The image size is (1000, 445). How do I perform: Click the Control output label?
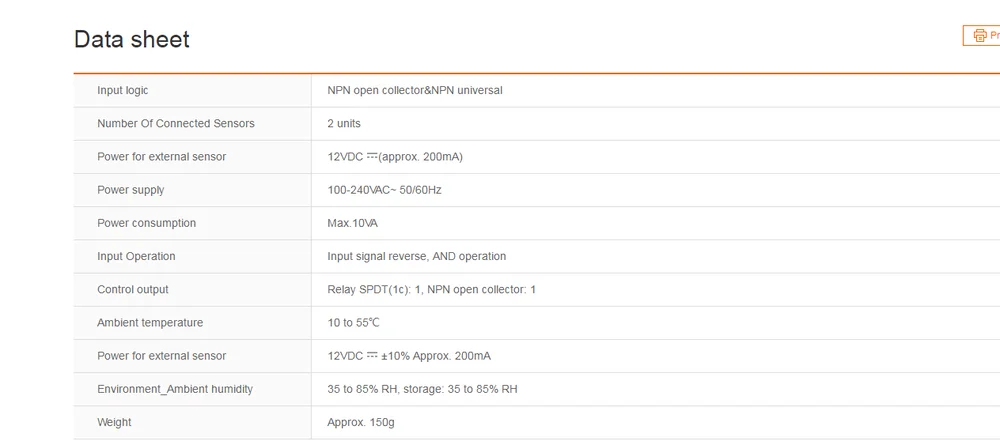click(x=133, y=289)
